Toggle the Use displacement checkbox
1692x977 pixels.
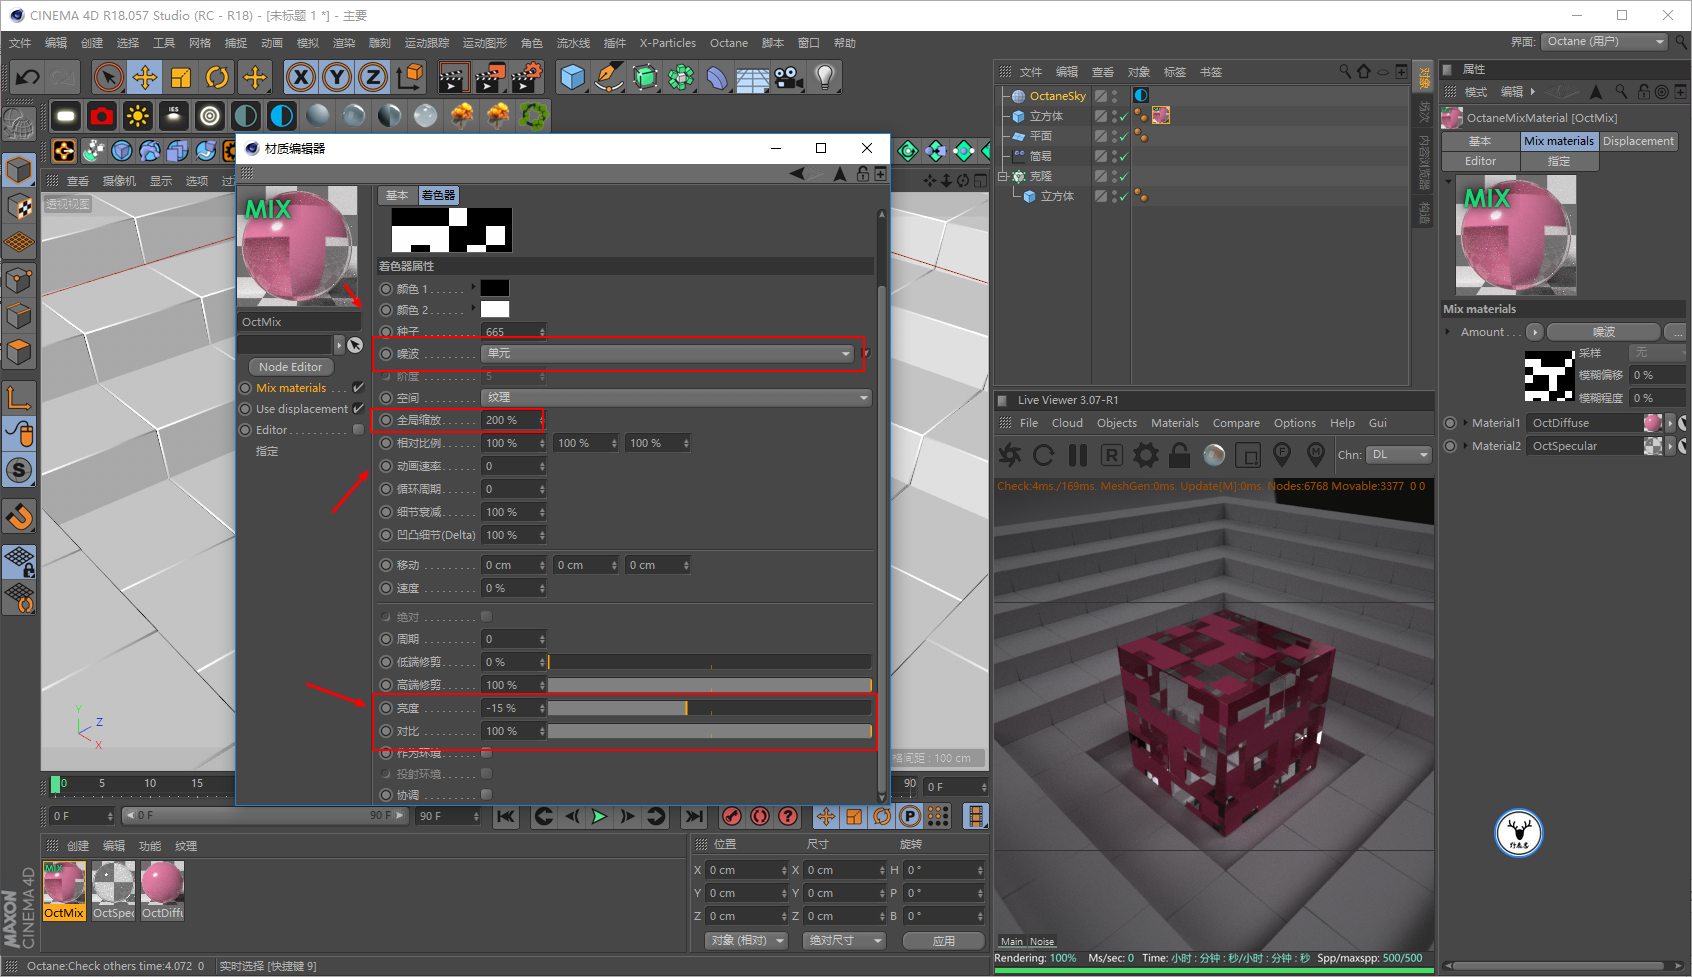[x=358, y=408]
